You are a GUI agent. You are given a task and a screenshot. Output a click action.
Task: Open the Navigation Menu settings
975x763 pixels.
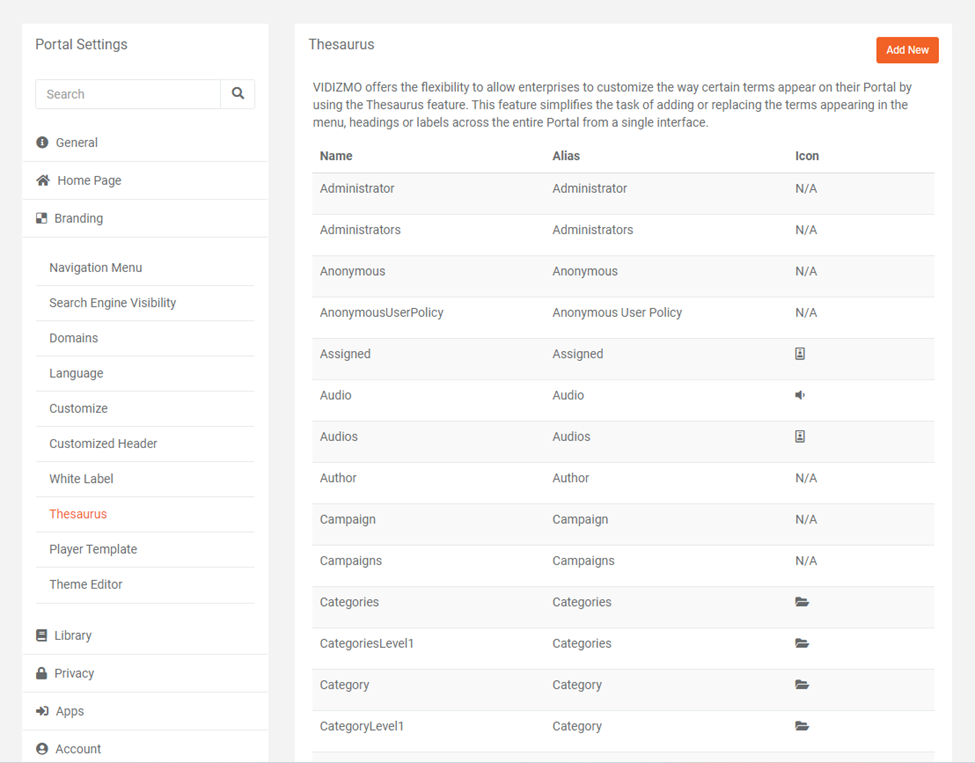point(96,268)
